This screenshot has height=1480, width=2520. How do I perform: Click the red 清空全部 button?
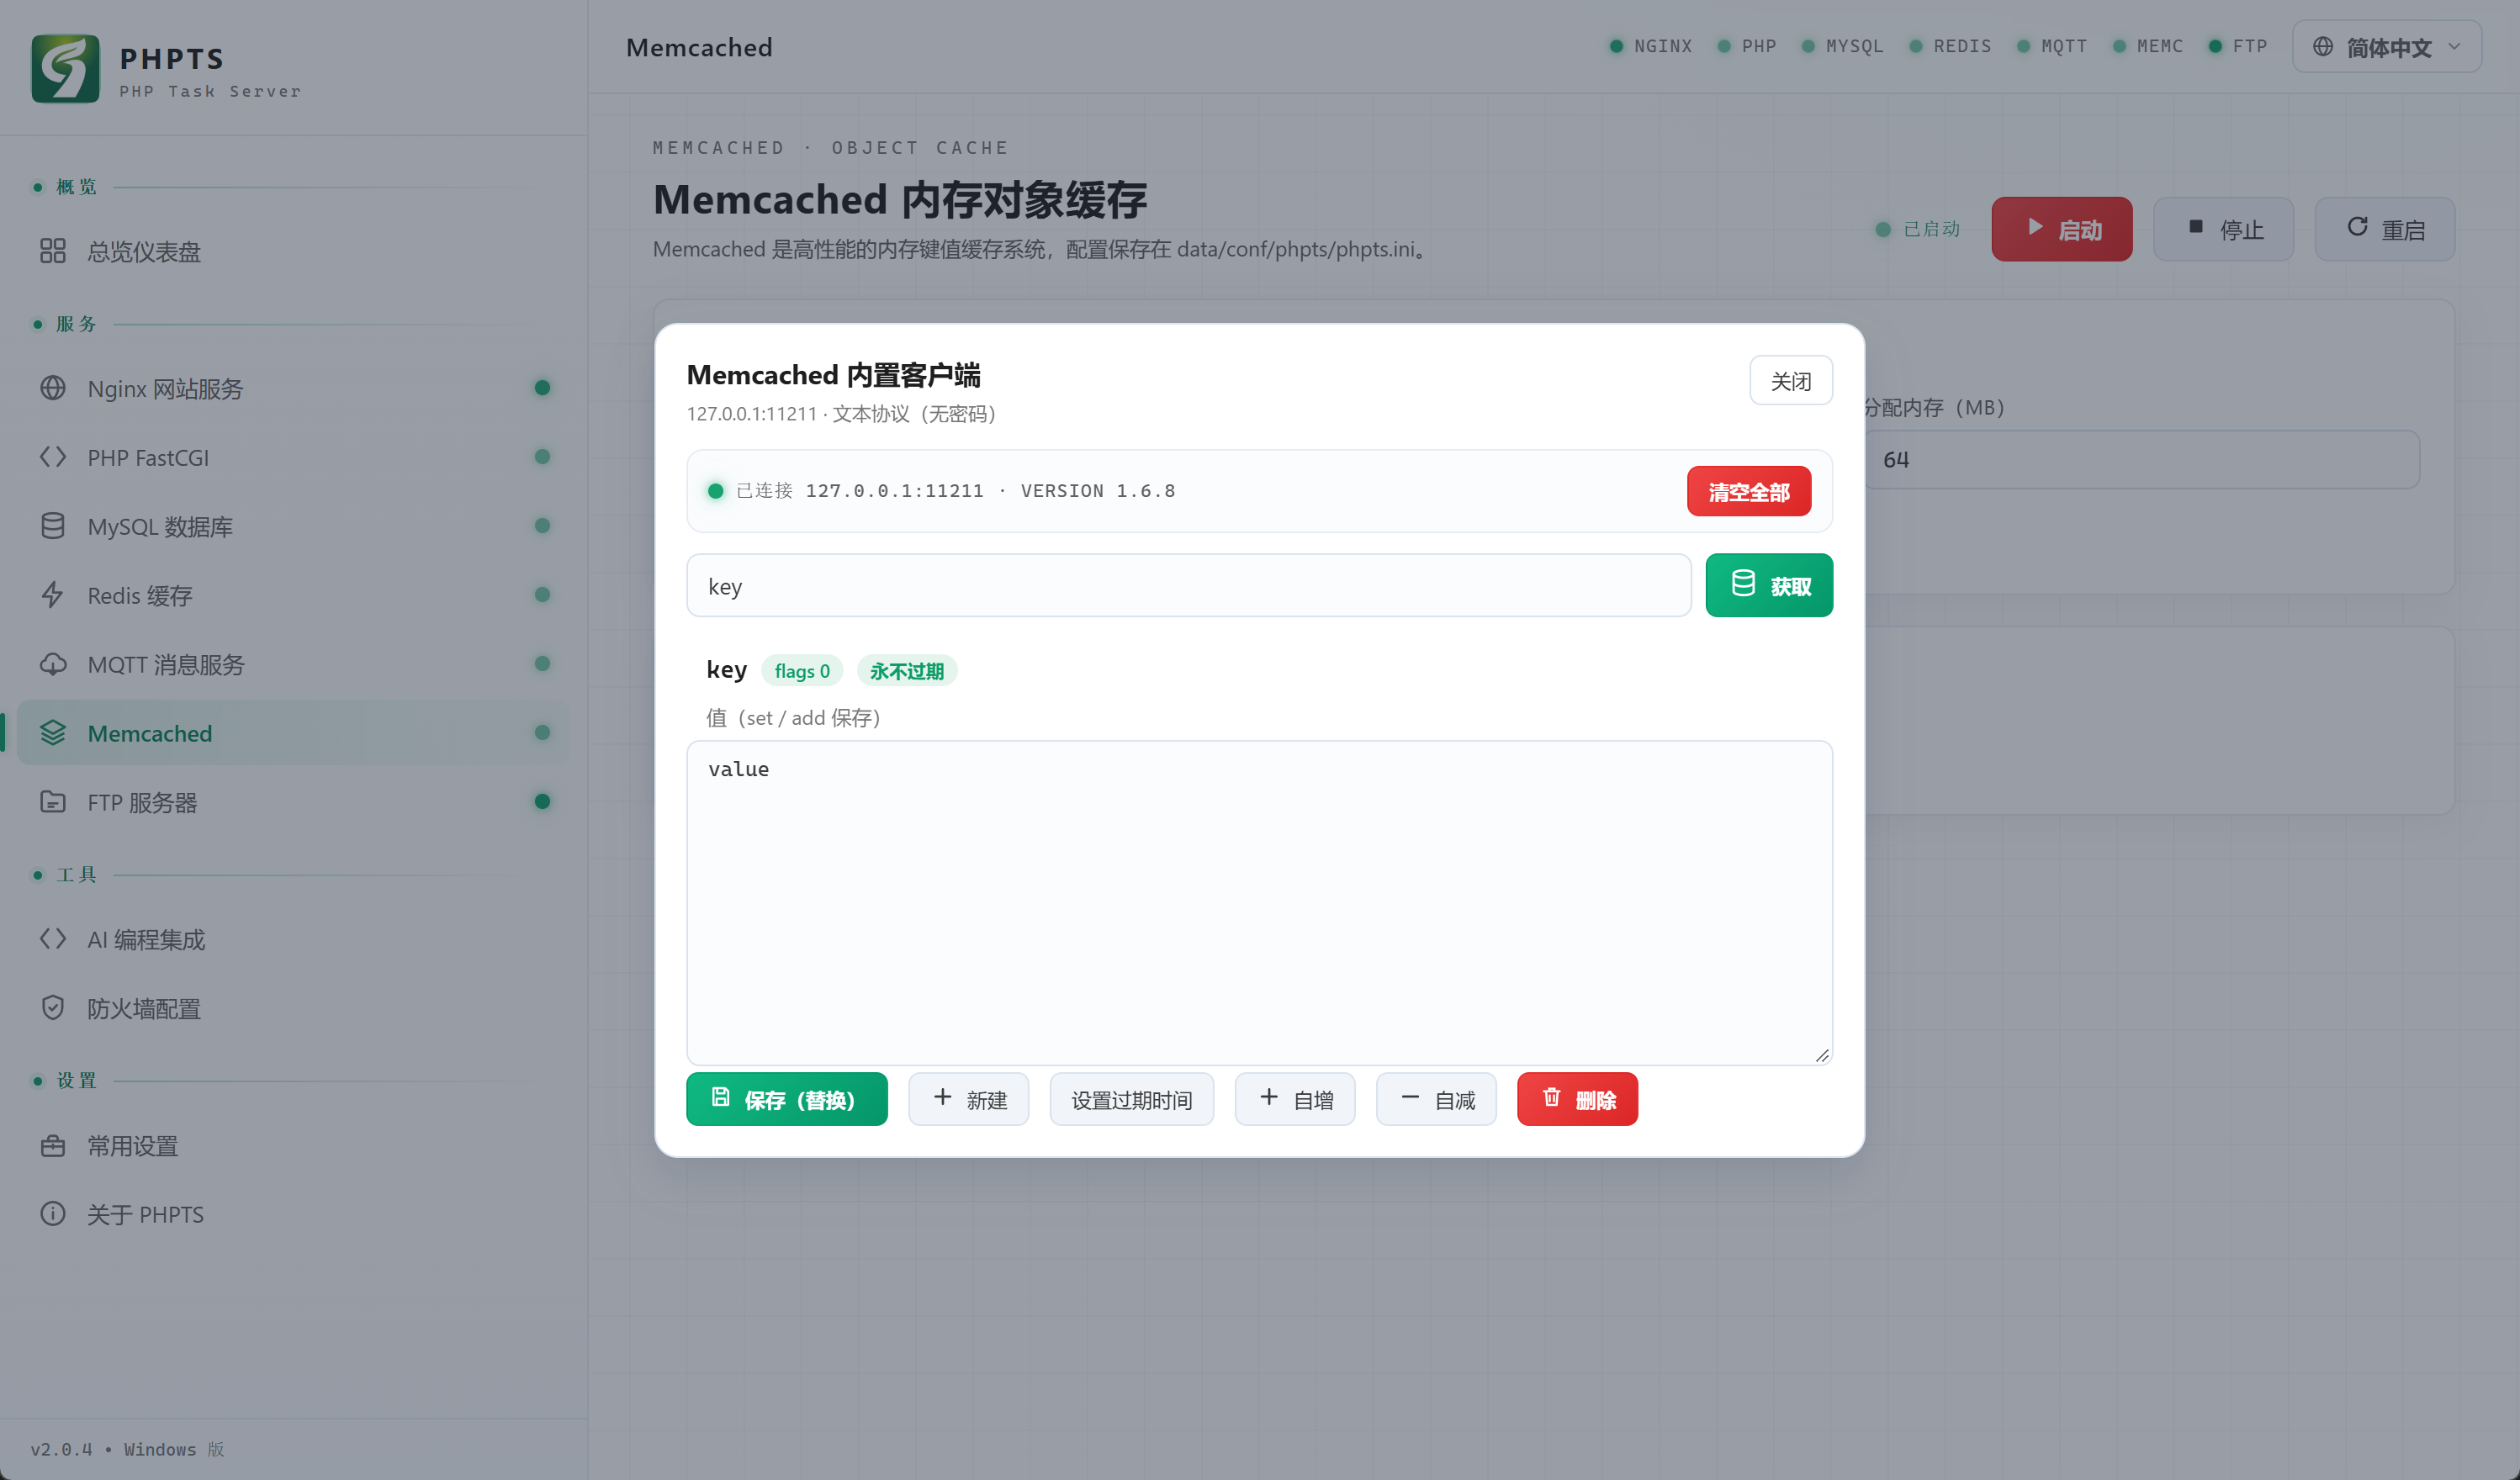(1748, 492)
